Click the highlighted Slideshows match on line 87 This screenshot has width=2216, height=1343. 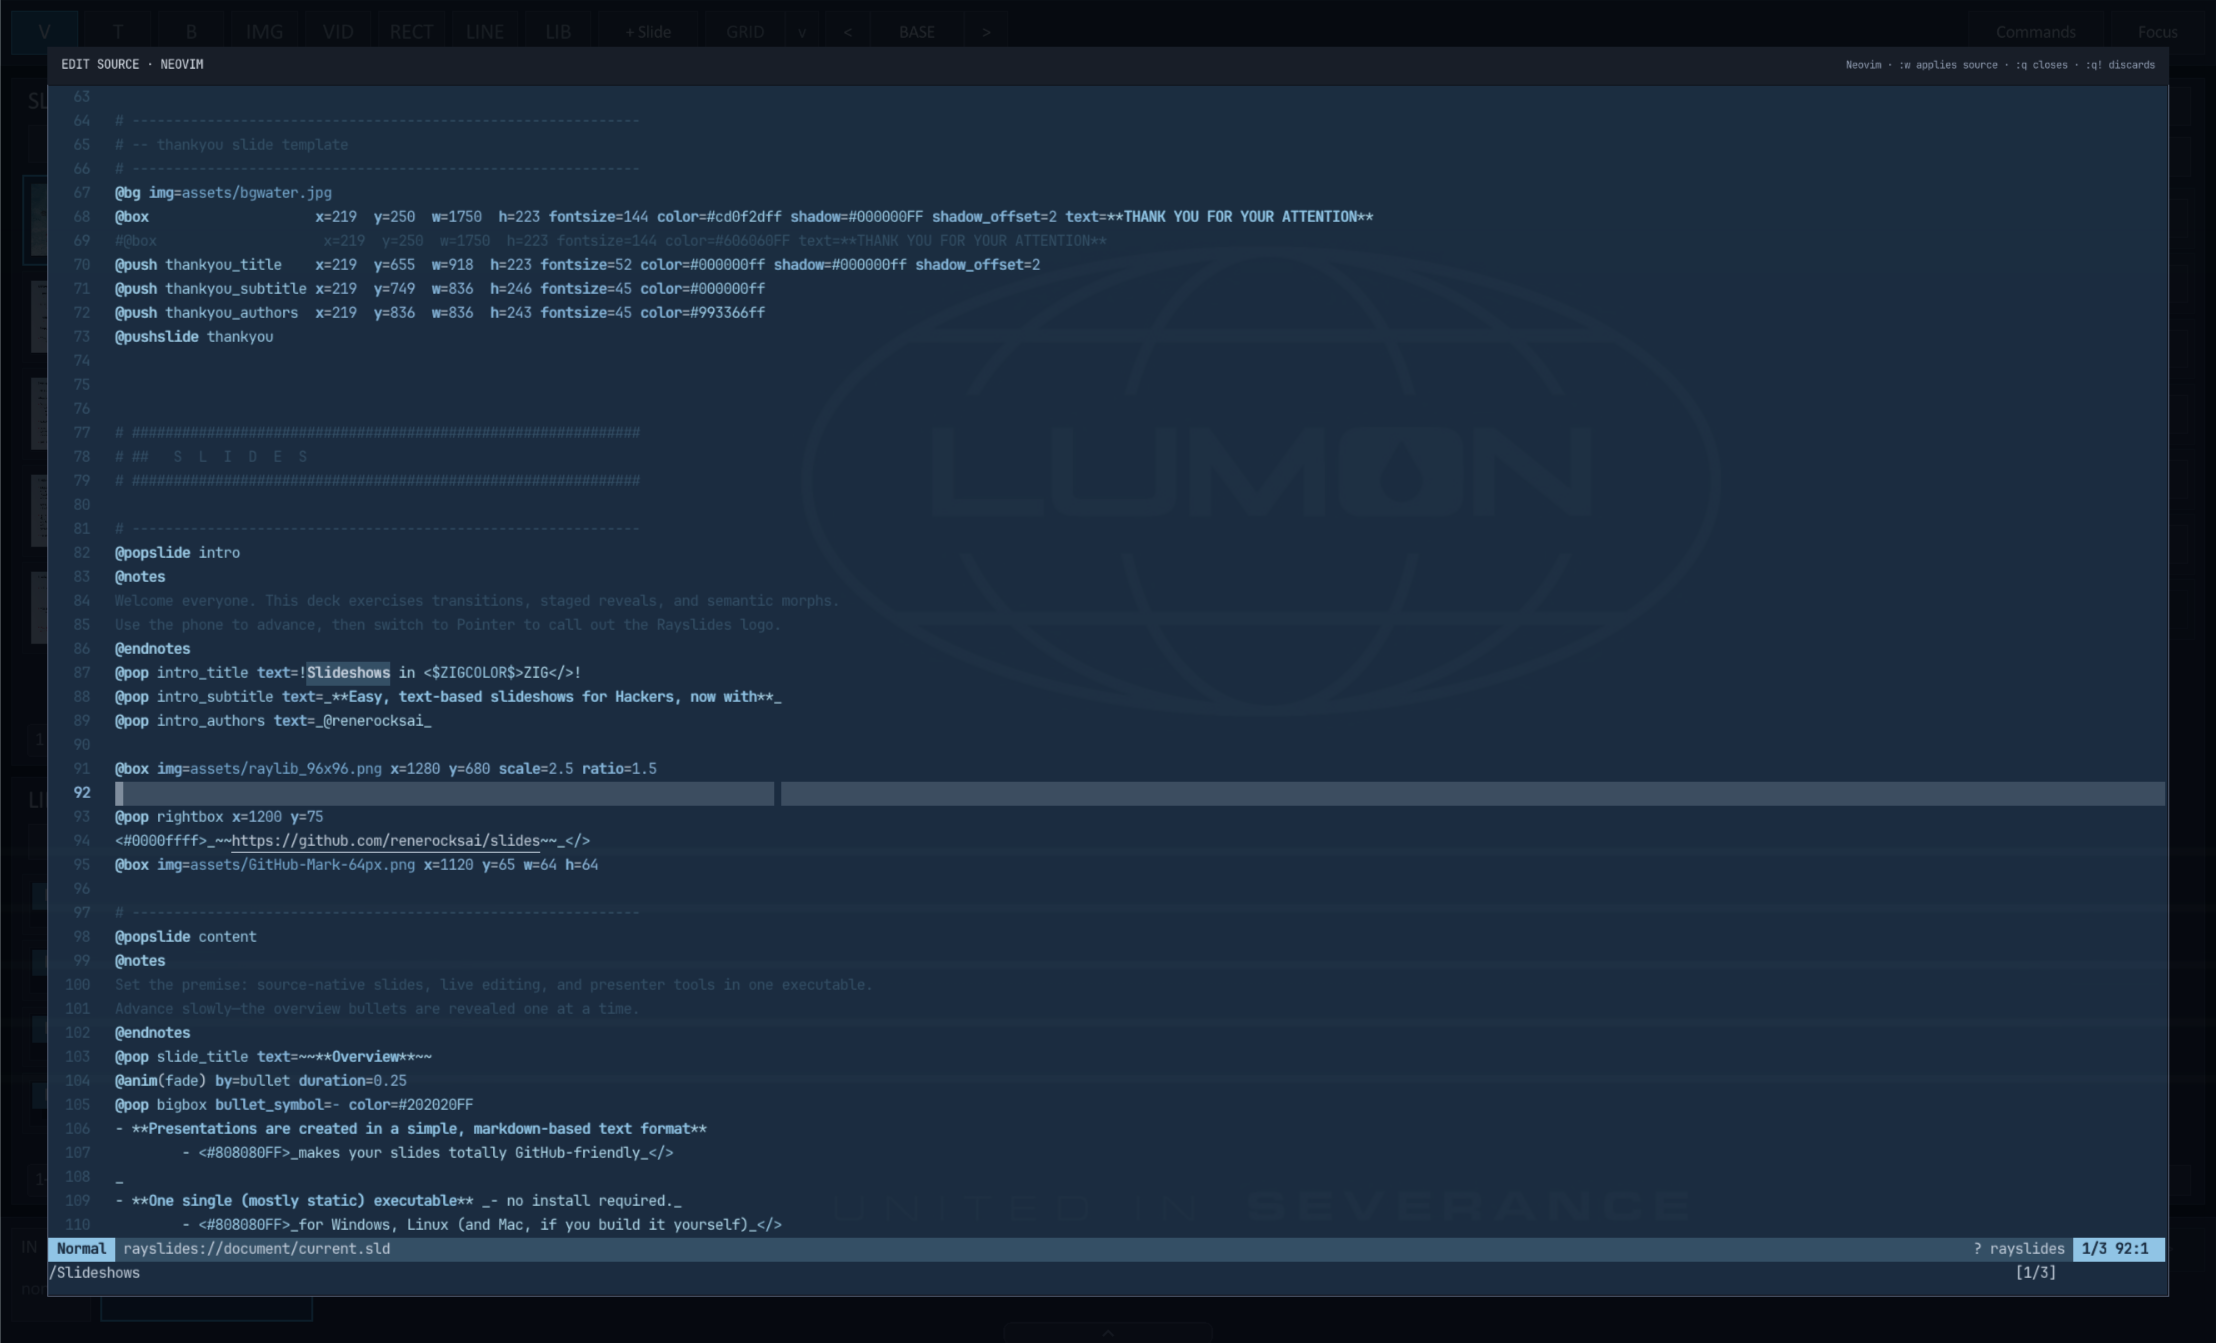(348, 672)
